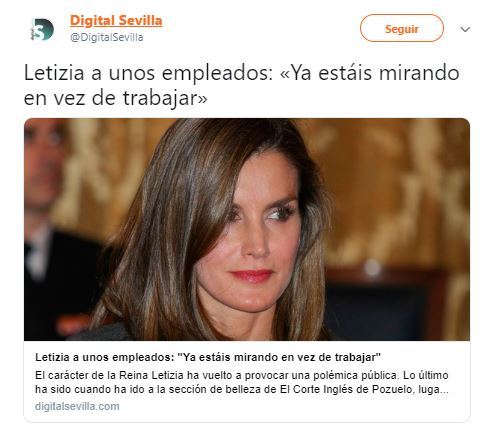Image resolution: width=487 pixels, height=426 pixels.
Task: Open the article preview photo
Action: pos(247,229)
